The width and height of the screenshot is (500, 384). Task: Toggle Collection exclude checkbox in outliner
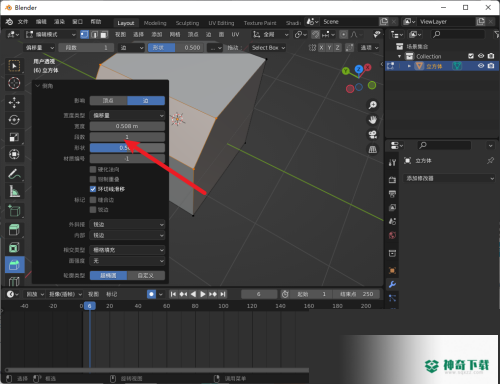click(x=471, y=56)
